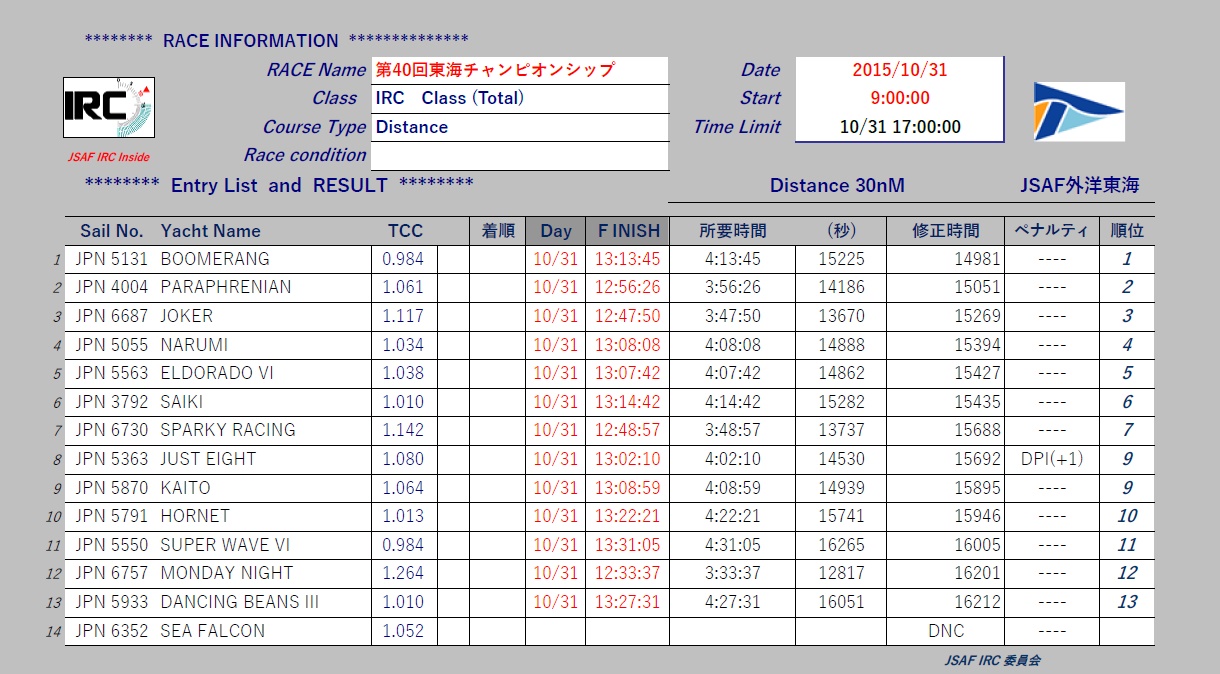Click the Distance 30nM label

pyautogui.click(x=837, y=185)
